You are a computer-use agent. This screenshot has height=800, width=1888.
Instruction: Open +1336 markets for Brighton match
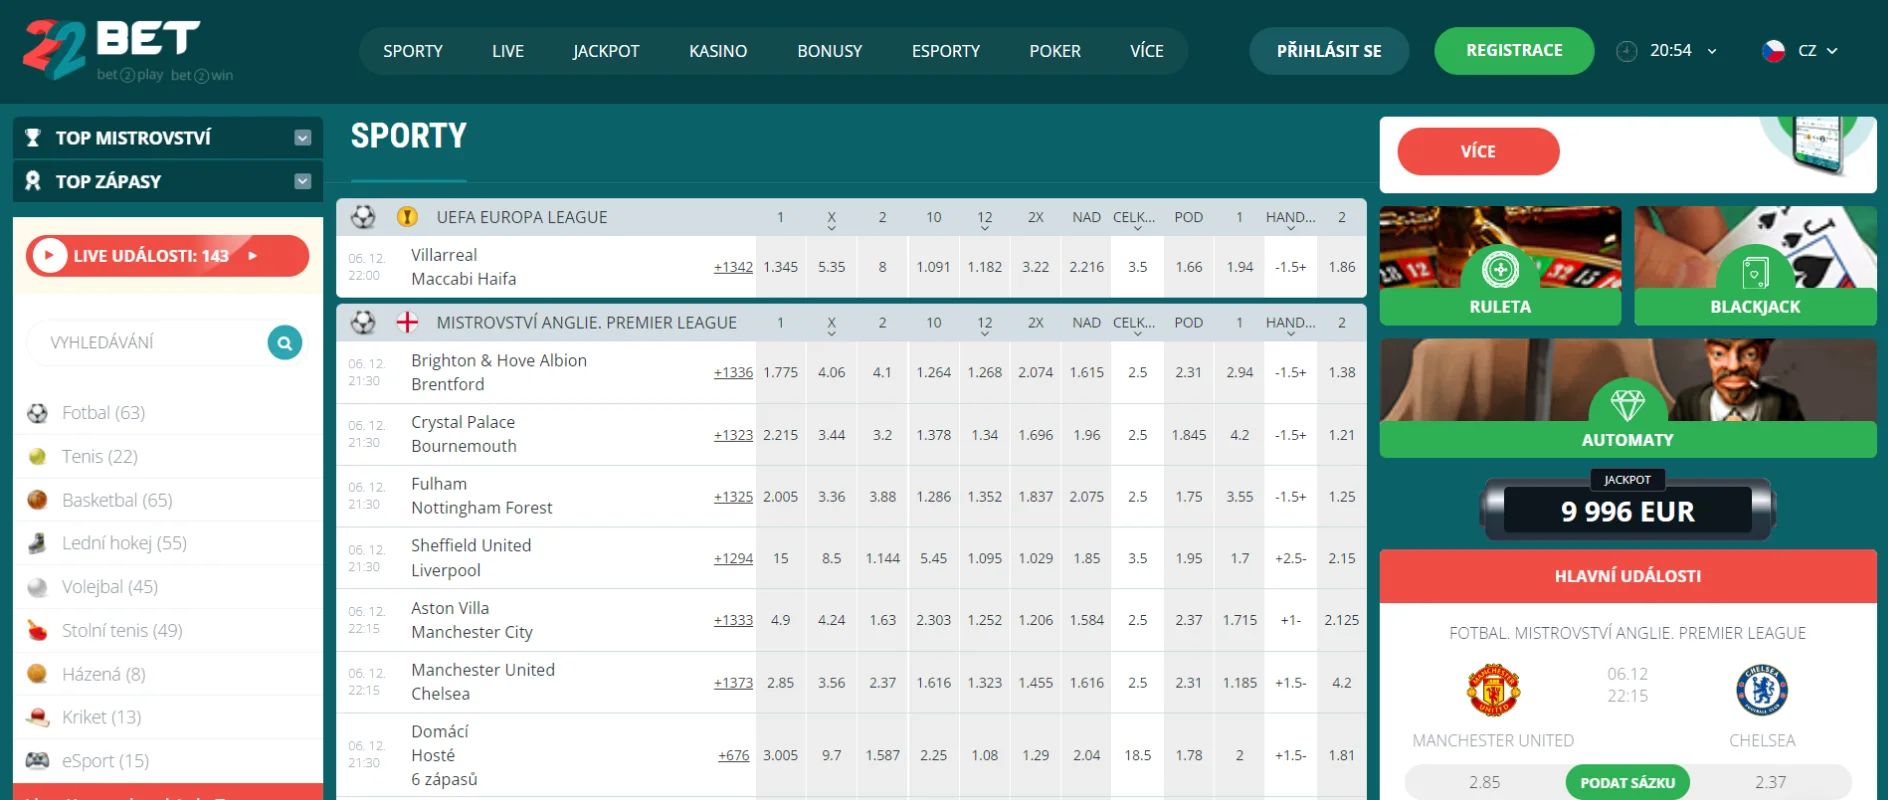(733, 372)
